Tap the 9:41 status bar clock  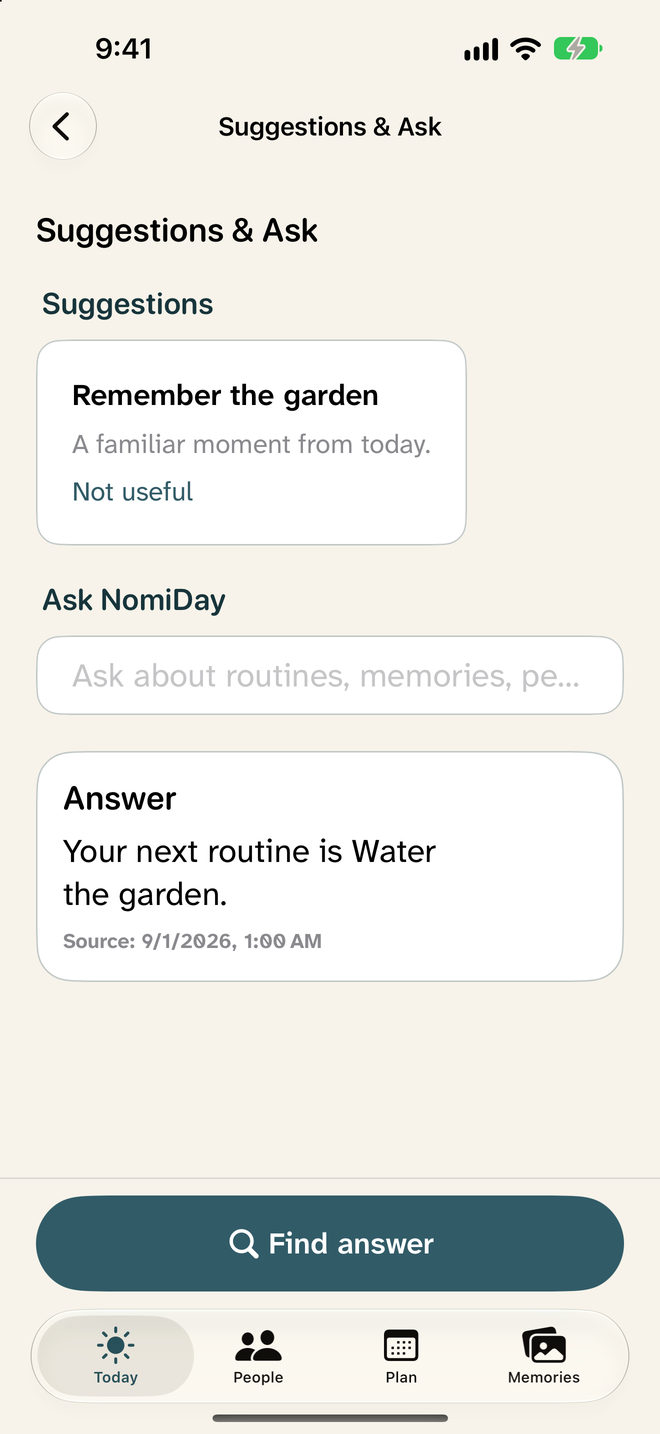coord(124,48)
